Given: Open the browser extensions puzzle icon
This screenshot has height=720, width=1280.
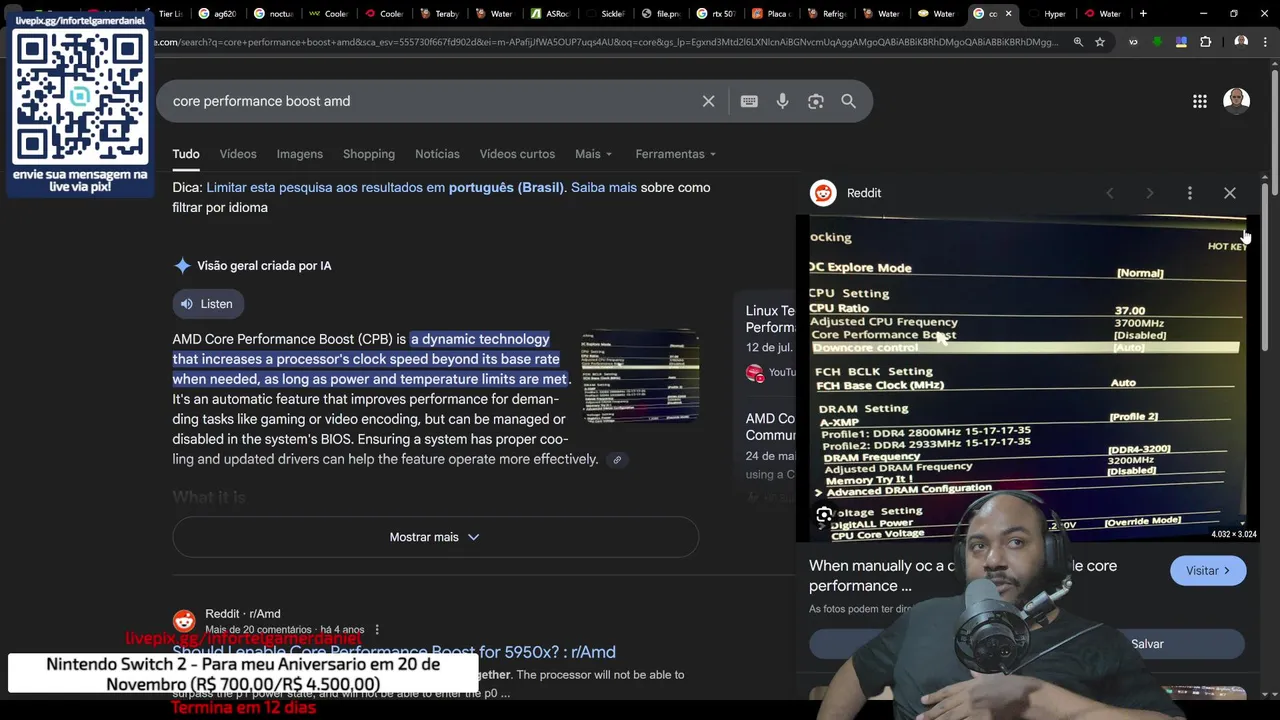Looking at the screenshot, I should [1205, 42].
